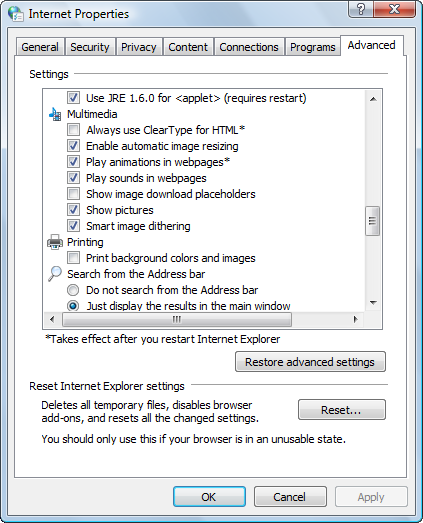Image resolution: width=423 pixels, height=523 pixels.
Task: Open the Security tab
Action: 90,47
